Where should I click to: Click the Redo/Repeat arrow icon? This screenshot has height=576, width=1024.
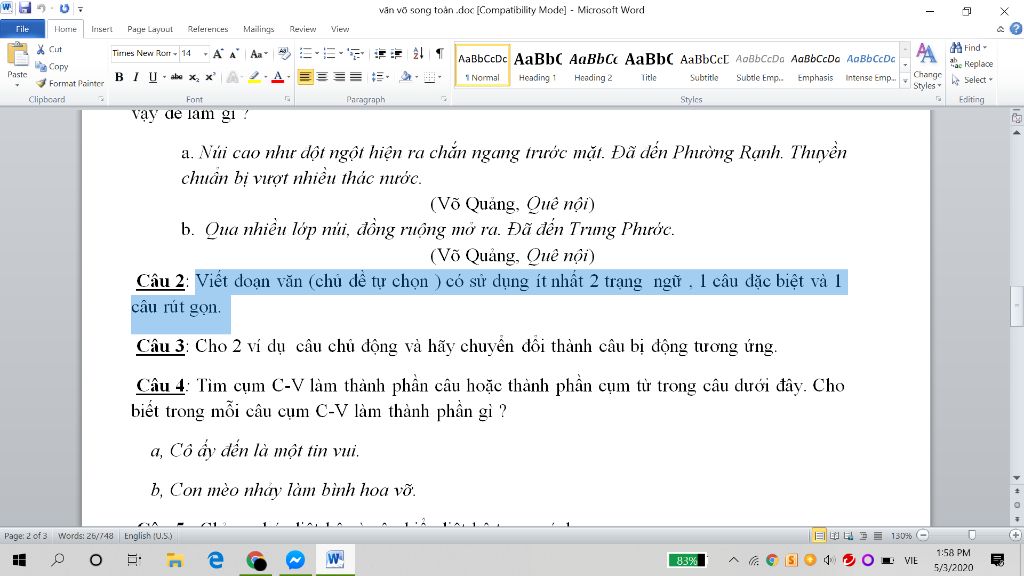click(64, 8)
